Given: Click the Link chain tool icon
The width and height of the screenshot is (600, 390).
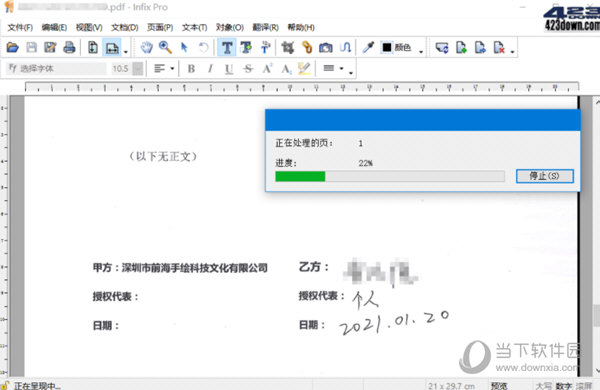Looking at the screenshot, I should [x=307, y=47].
